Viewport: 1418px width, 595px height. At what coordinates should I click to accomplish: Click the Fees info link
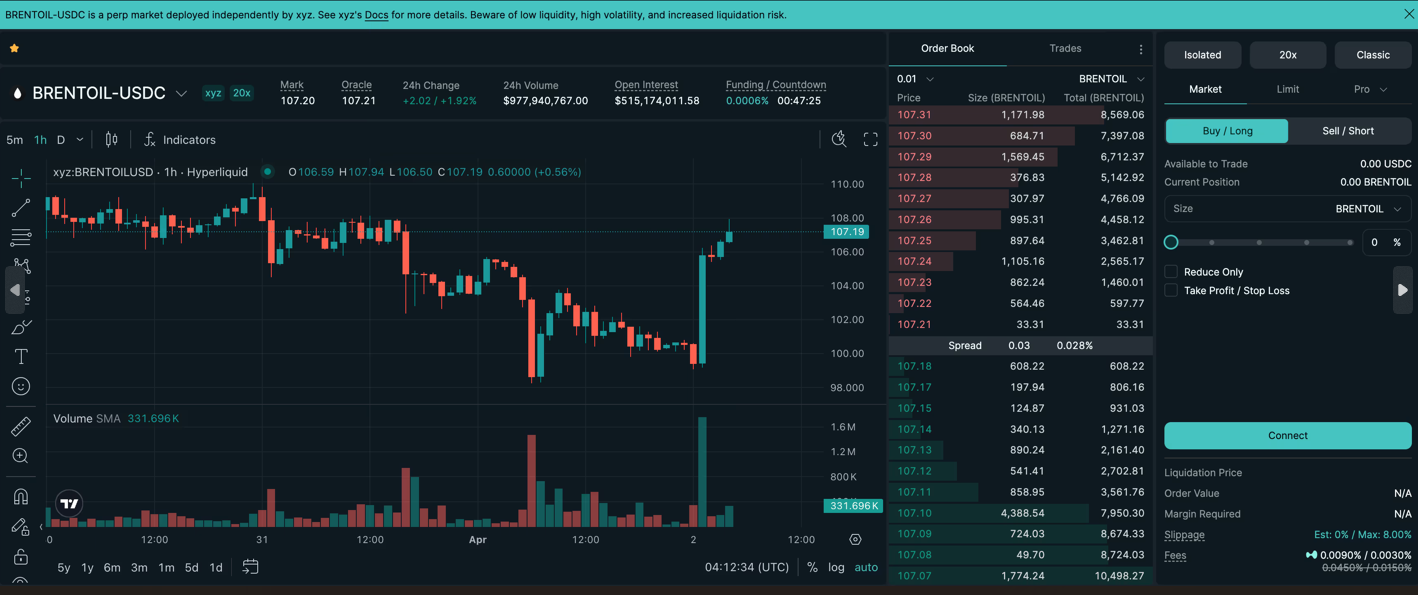1175,555
